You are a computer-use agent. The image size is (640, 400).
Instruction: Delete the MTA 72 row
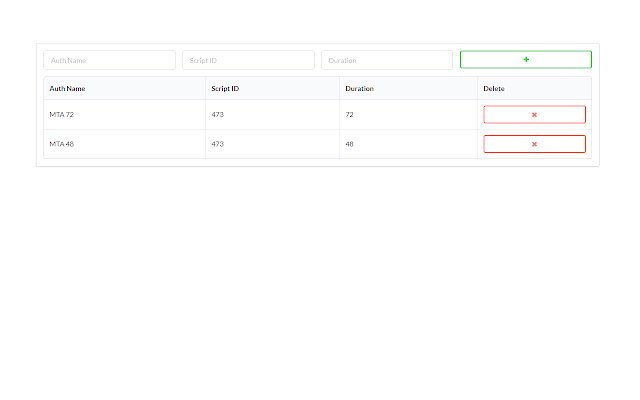(x=534, y=115)
